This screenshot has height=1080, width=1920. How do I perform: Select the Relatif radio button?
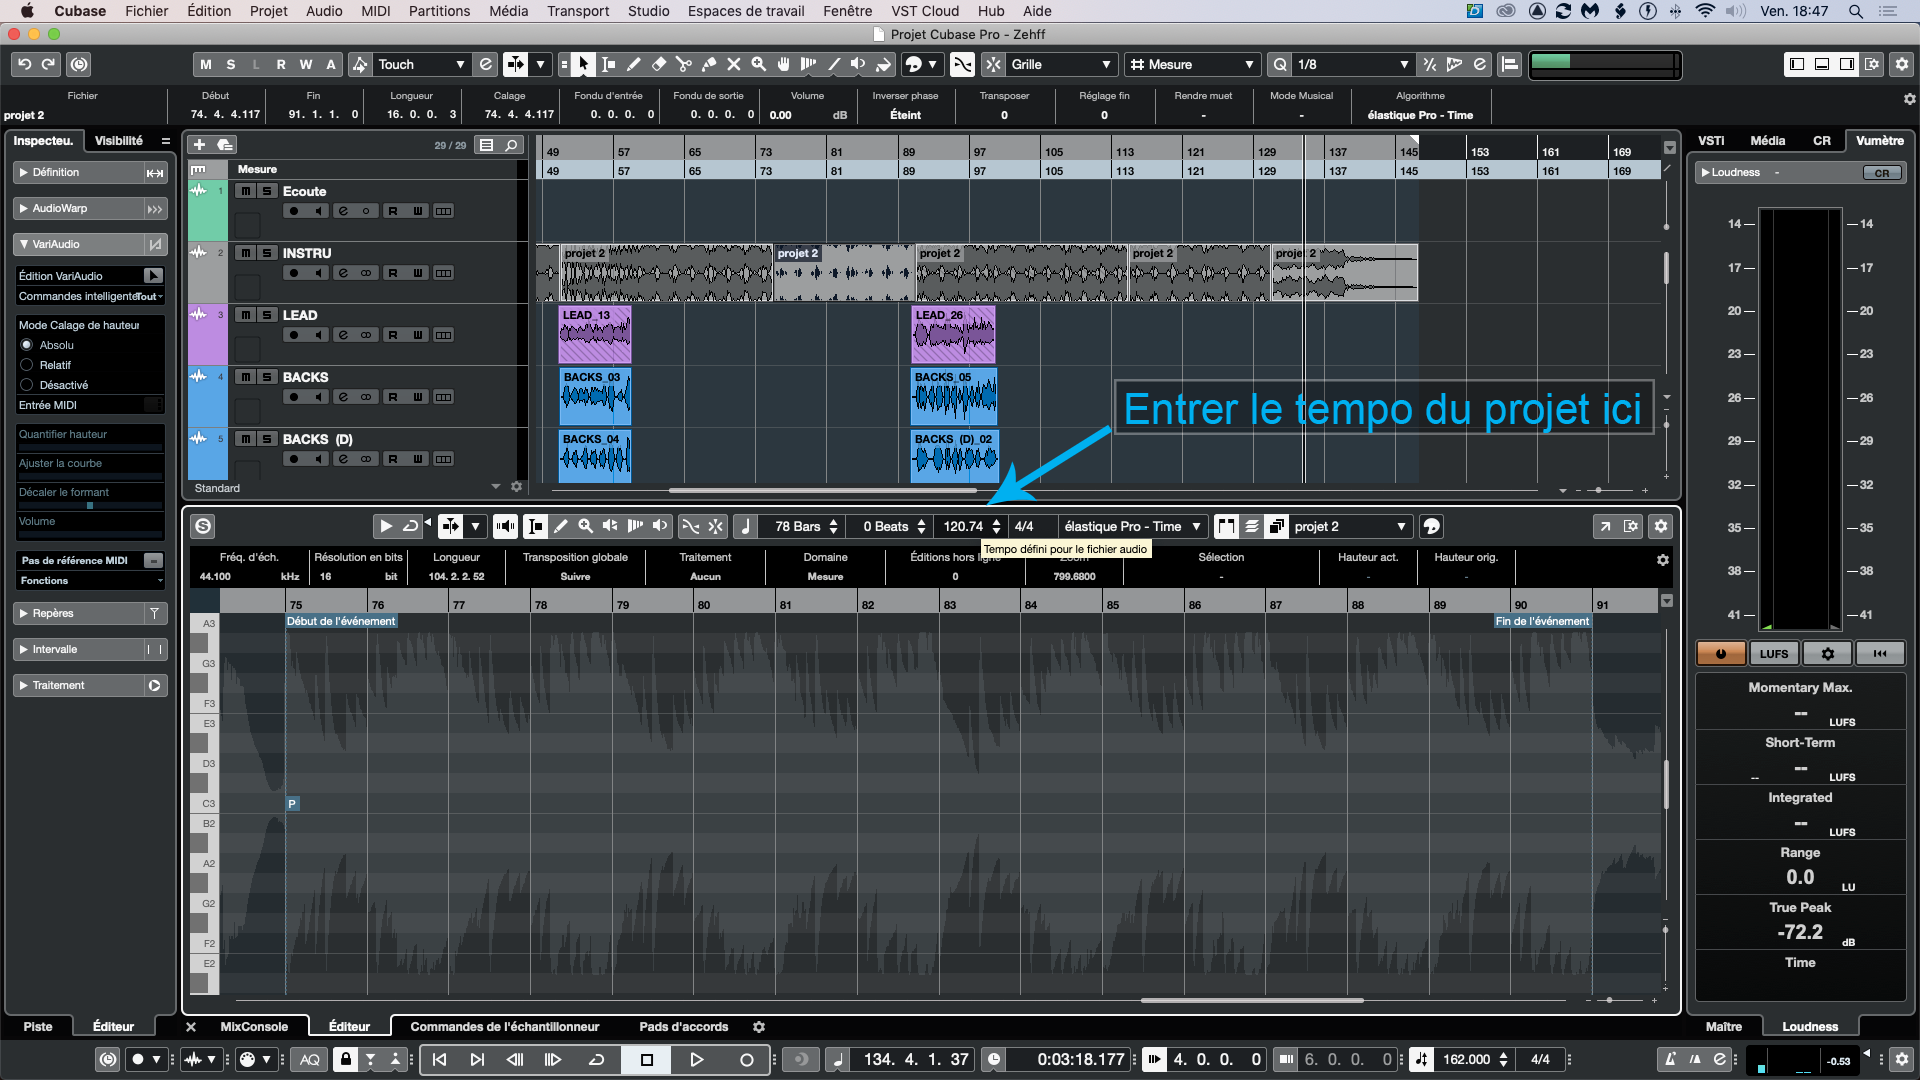point(27,365)
